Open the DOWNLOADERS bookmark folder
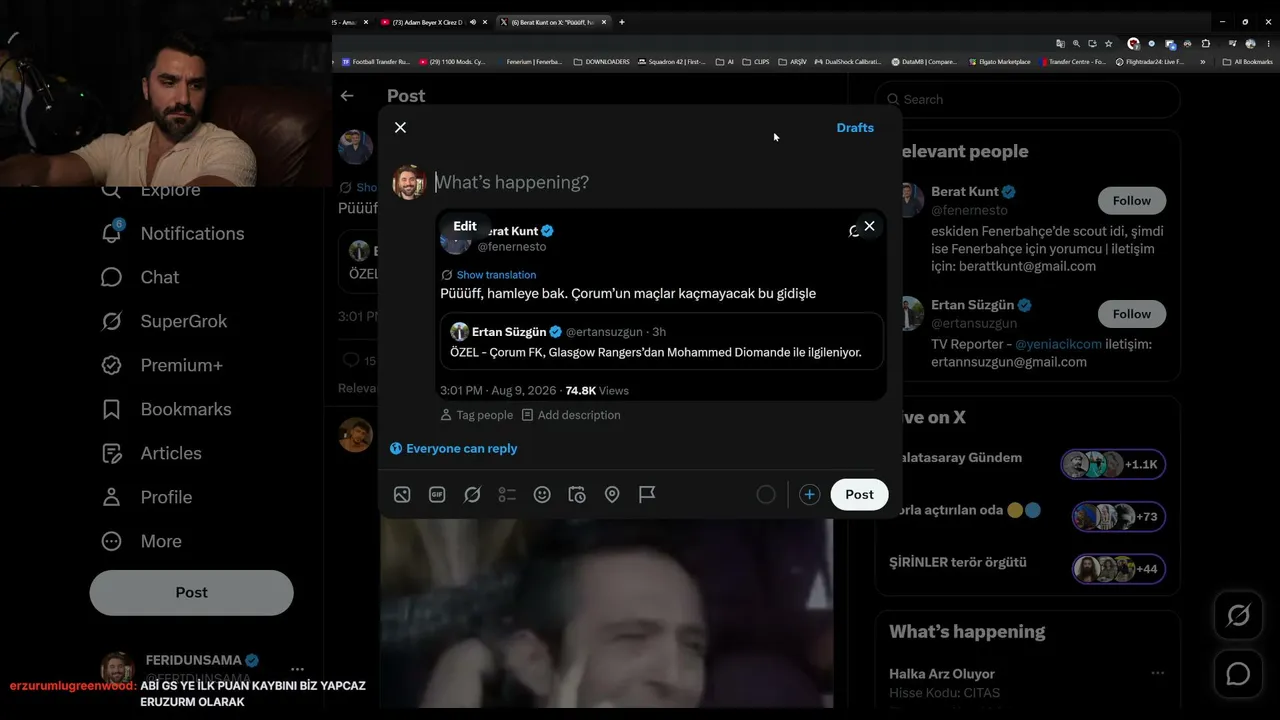 [602, 62]
